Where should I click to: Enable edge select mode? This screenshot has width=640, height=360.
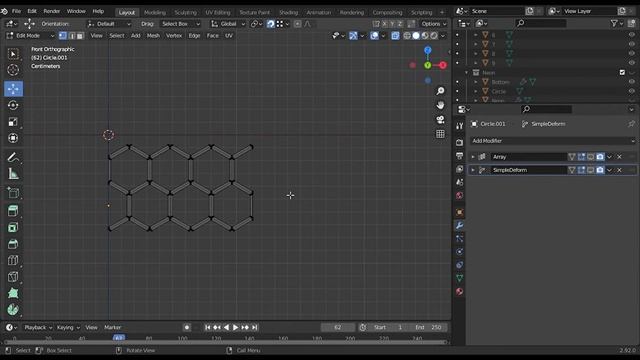72,36
